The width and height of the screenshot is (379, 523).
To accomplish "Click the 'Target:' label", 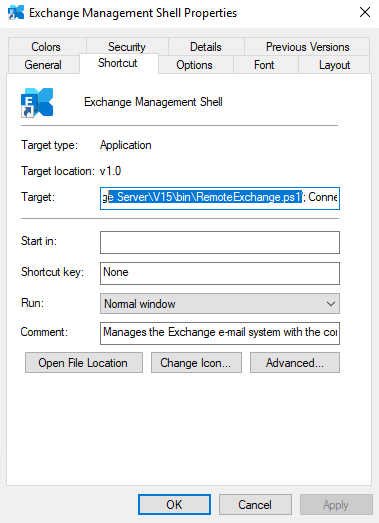I will 38,197.
